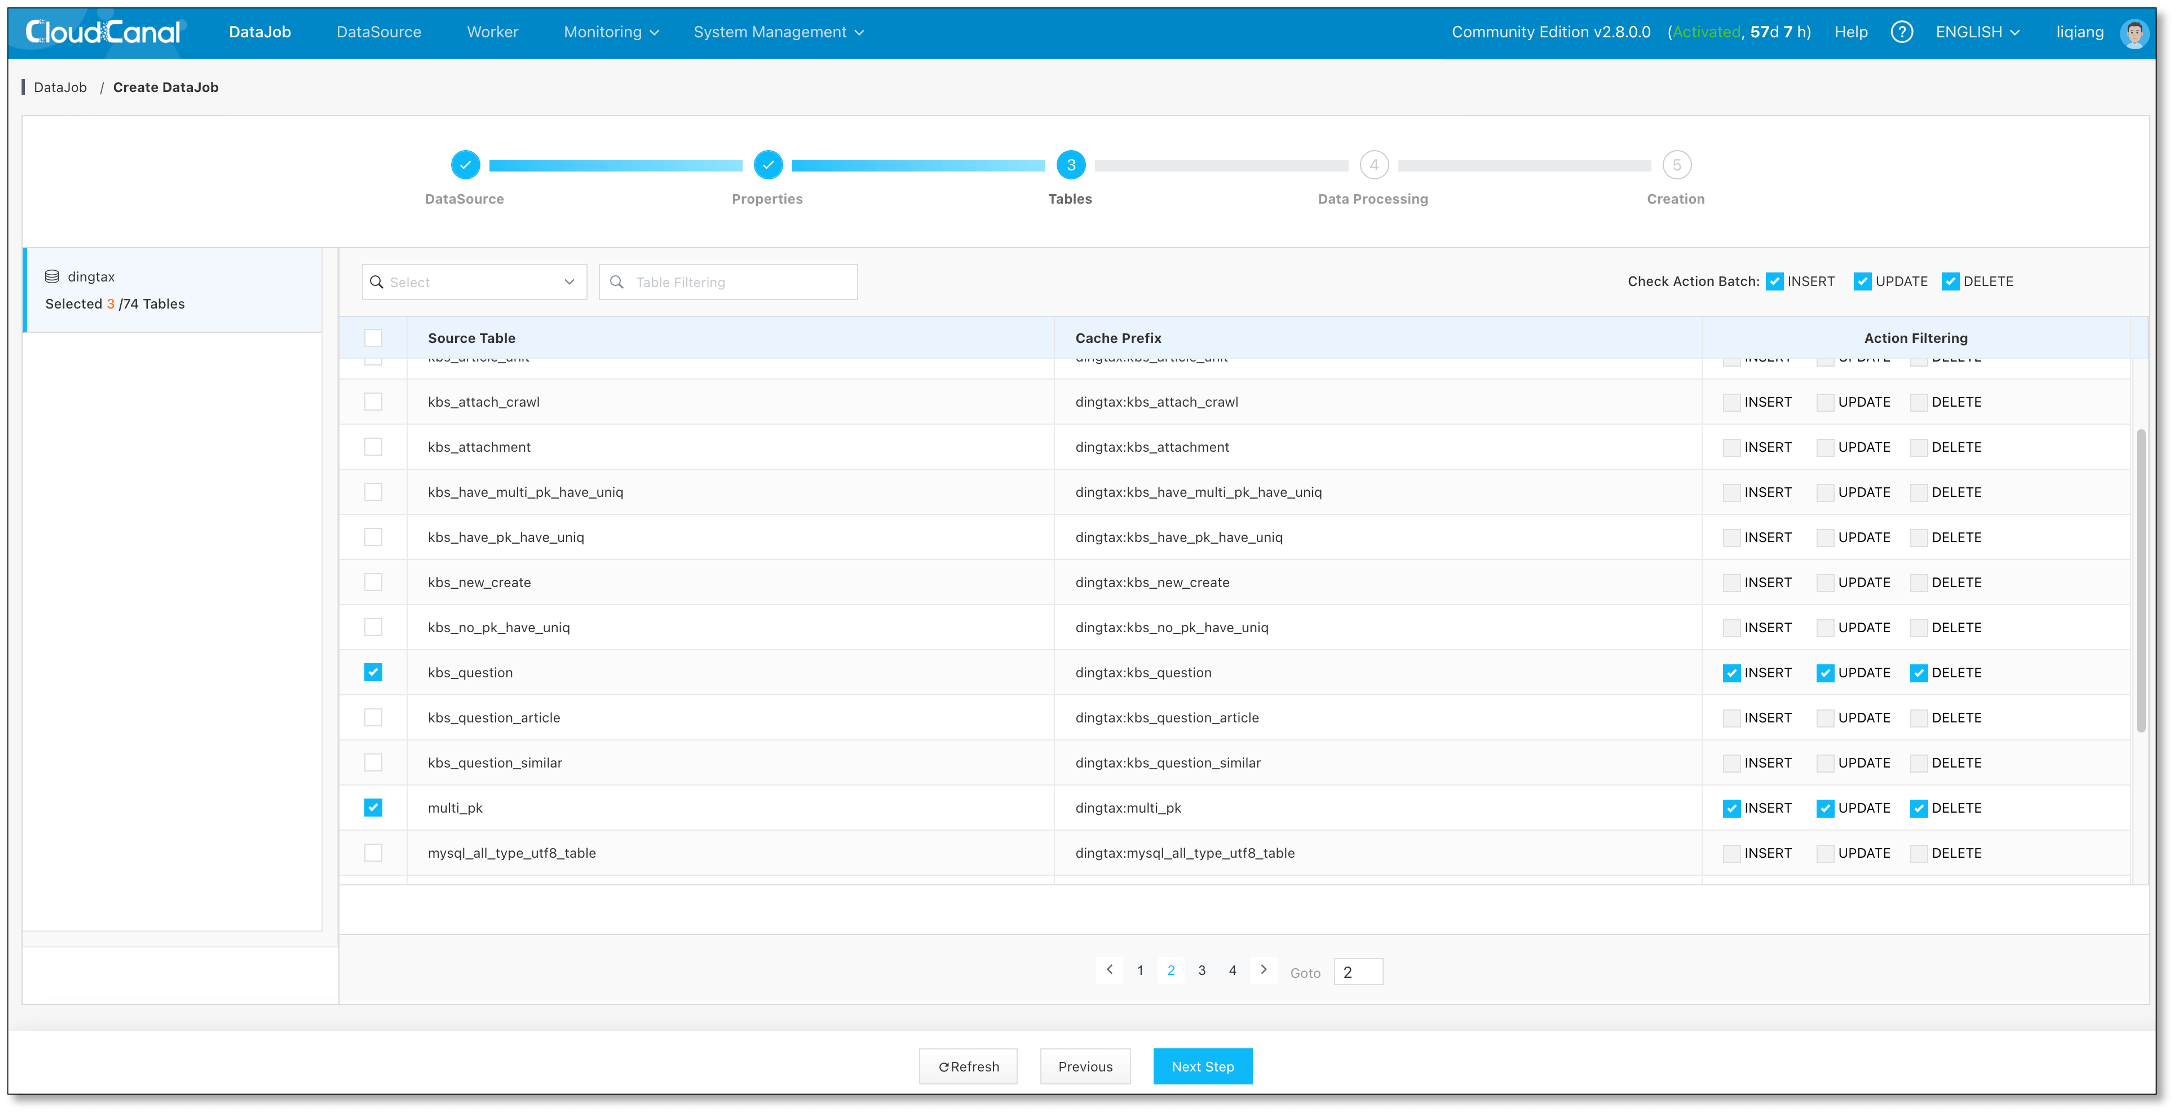Uncheck the kbs_question table checkbox
Viewport: 2178px width, 1114px height.
tap(373, 672)
